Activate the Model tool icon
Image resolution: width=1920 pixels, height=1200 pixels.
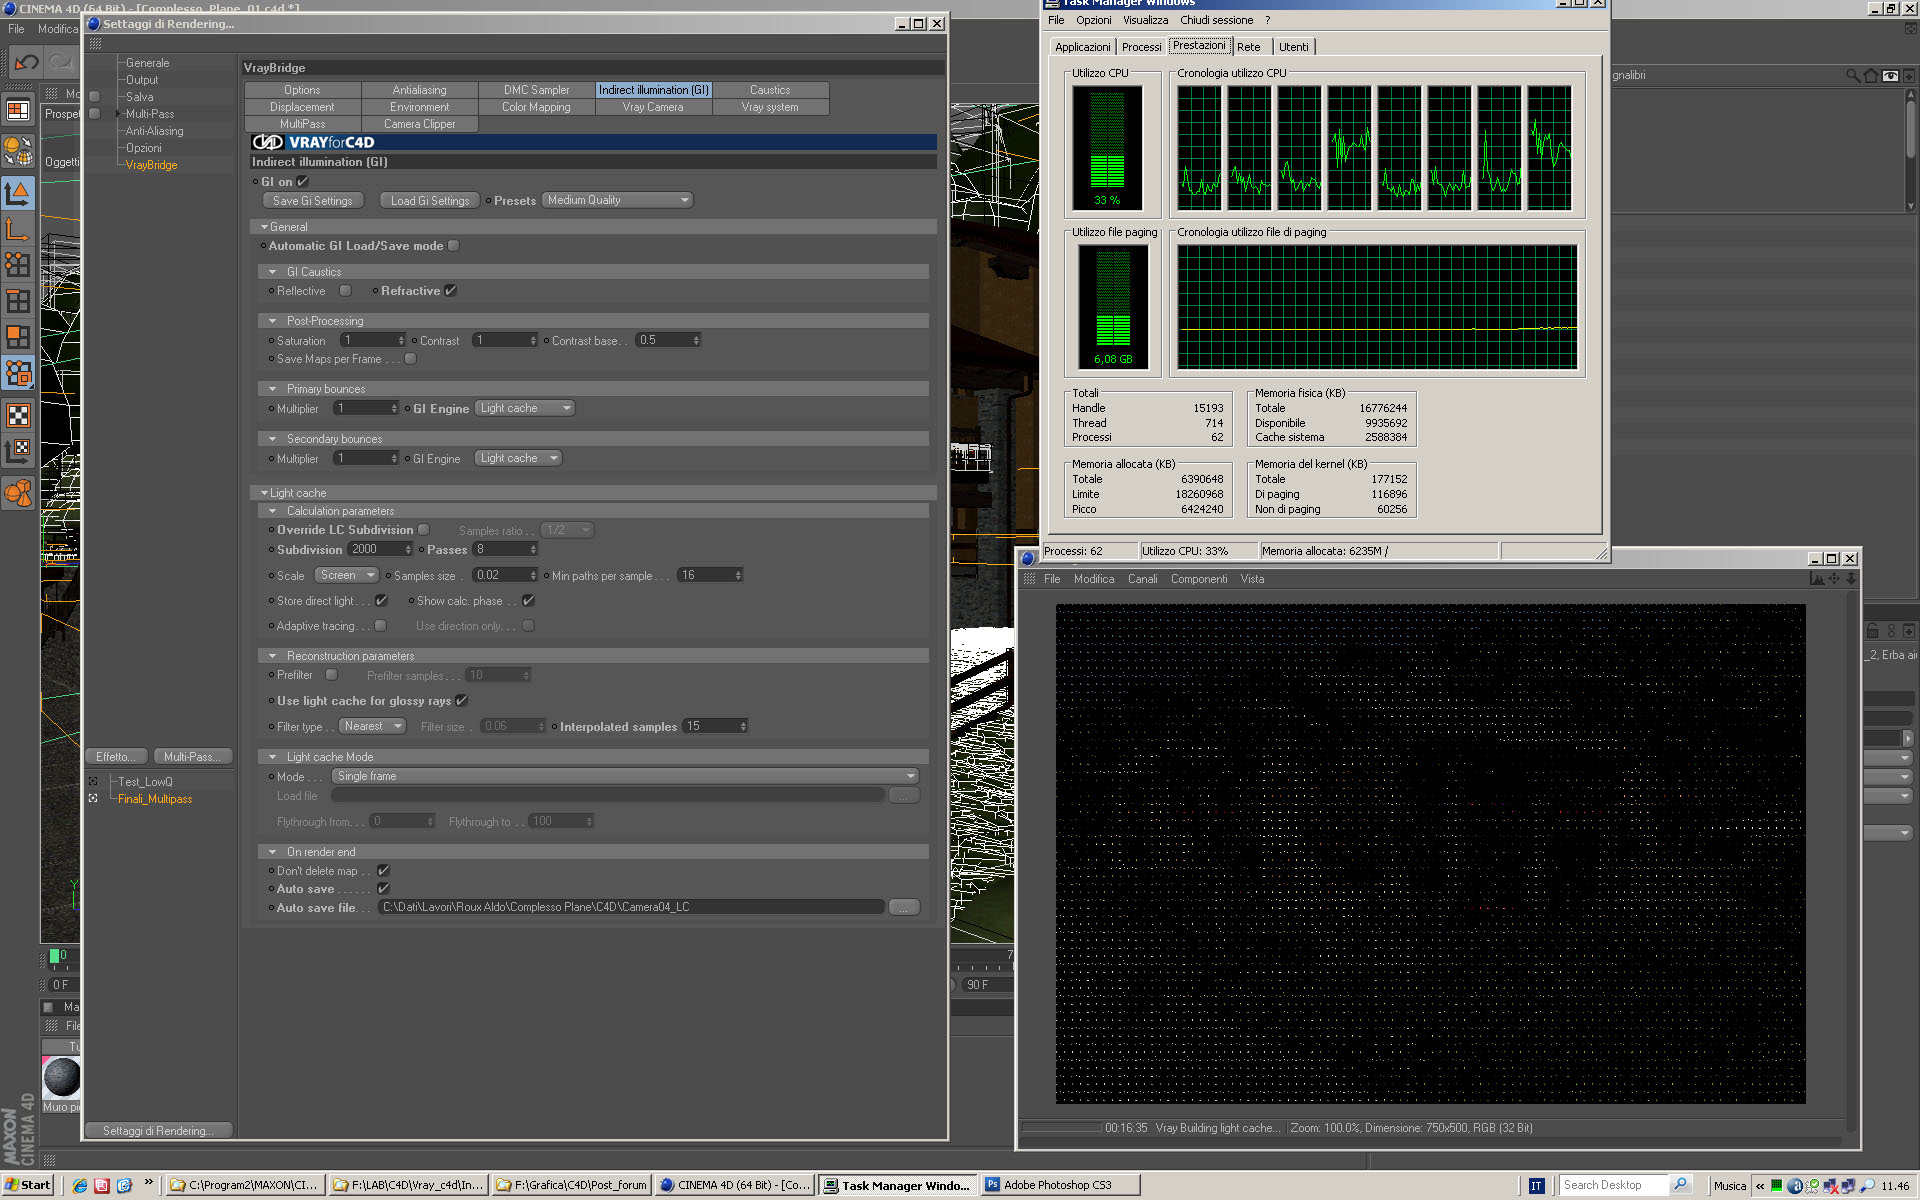(18, 193)
